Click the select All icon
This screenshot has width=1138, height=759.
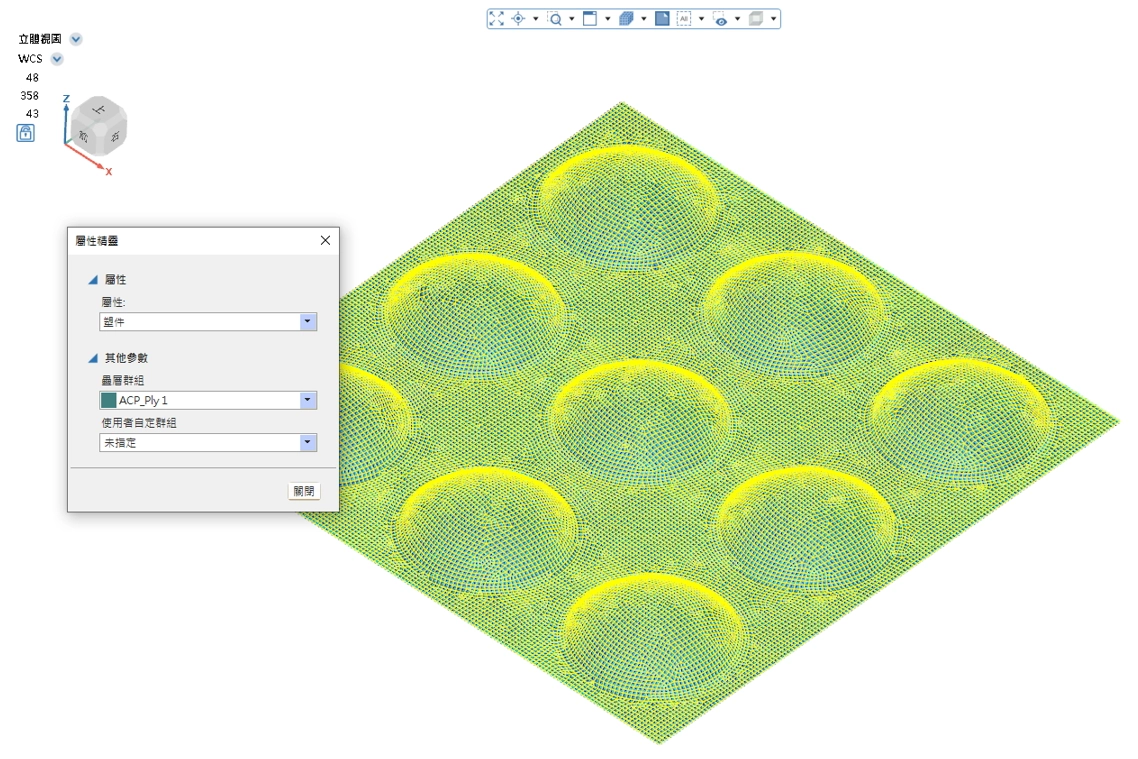coord(684,19)
